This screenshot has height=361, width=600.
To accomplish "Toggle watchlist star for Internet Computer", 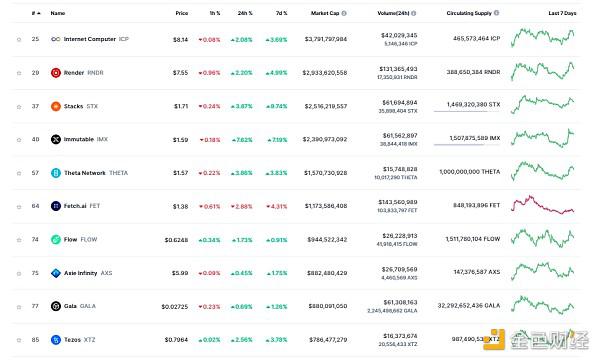I will (19, 39).
